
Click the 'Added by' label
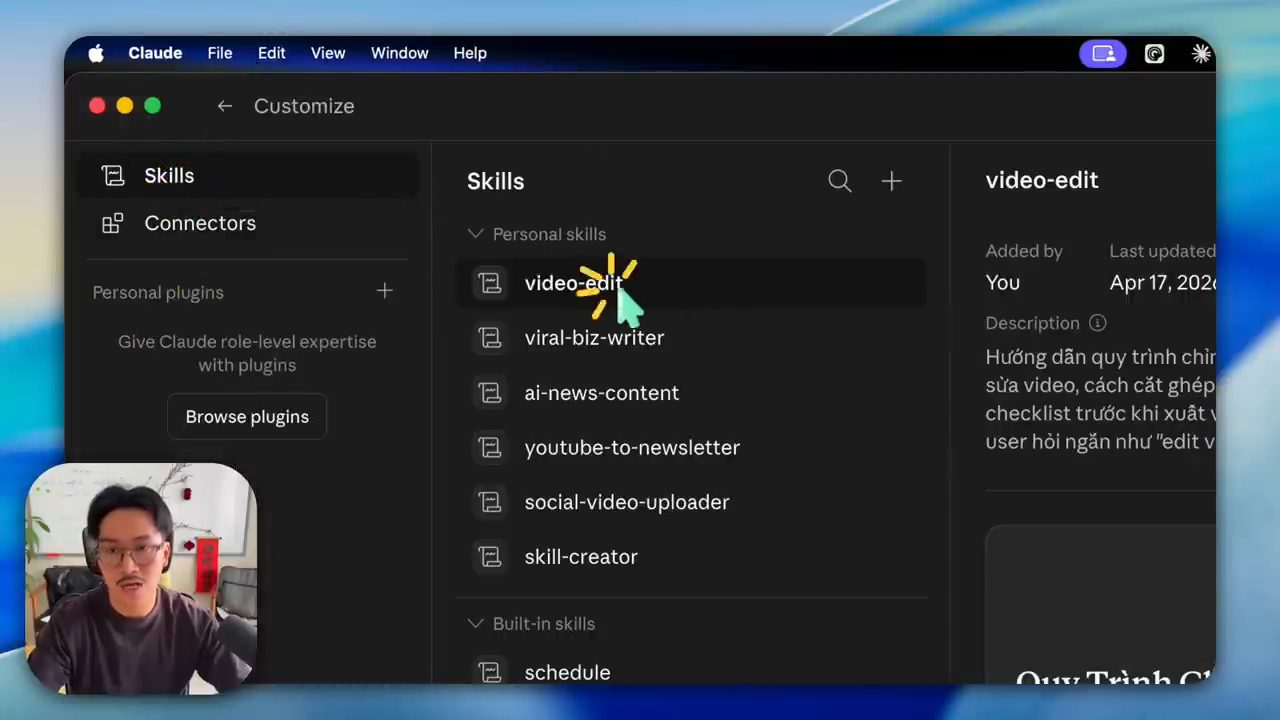1024,251
